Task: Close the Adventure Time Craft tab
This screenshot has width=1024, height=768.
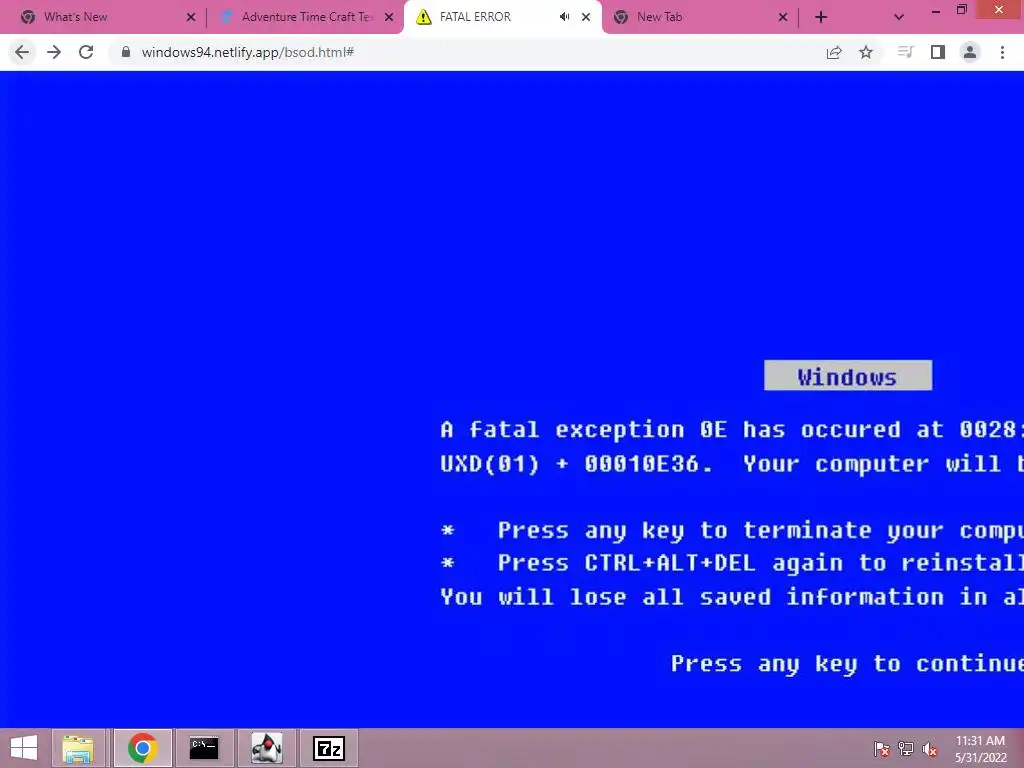Action: (389, 17)
